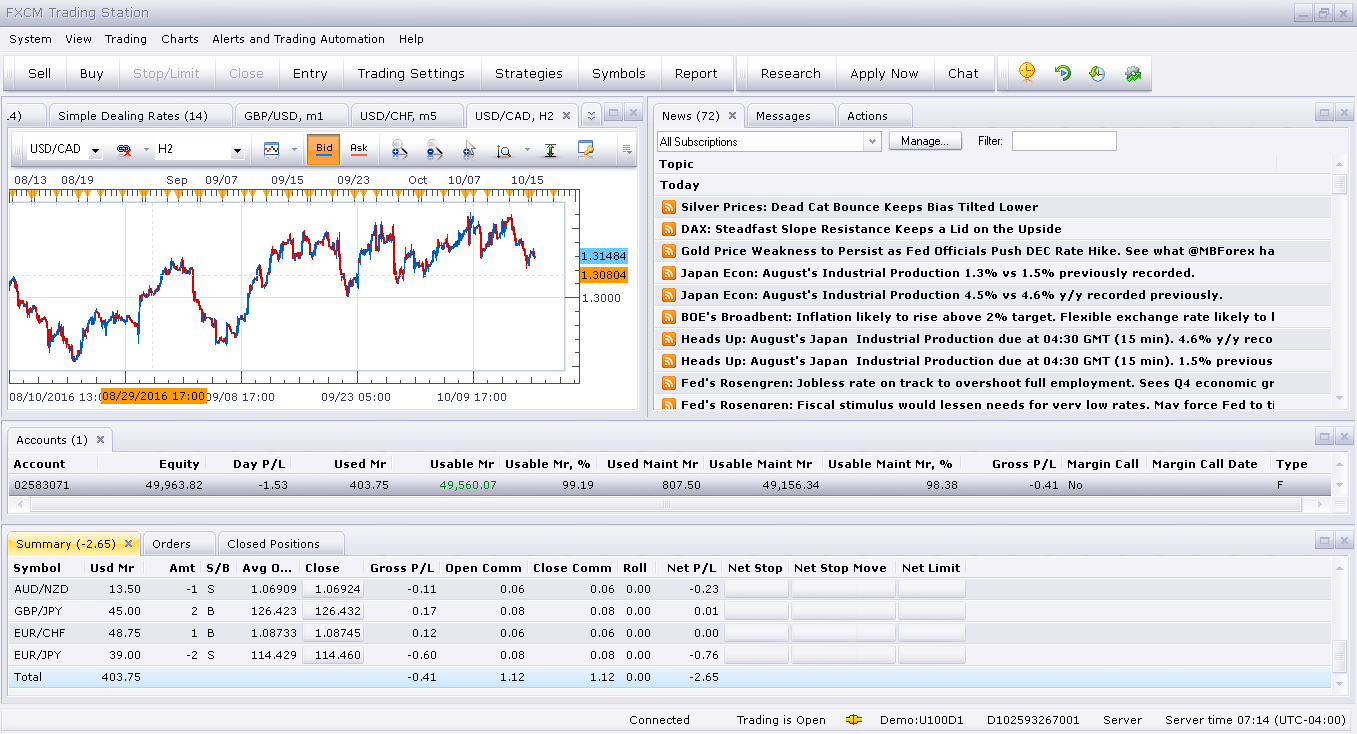
Task: Click the chart properties window icon
Action: pyautogui.click(x=586, y=149)
